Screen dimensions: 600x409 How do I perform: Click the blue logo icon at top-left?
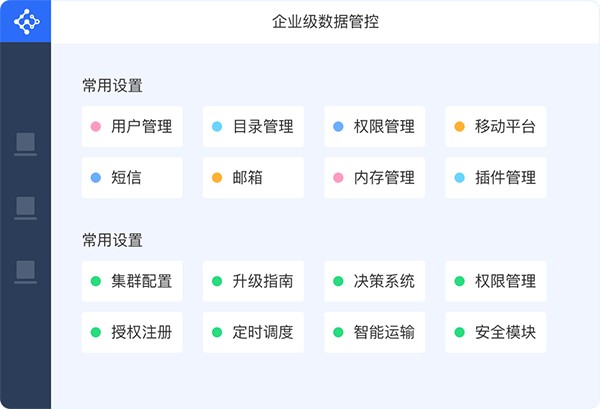click(x=25, y=21)
